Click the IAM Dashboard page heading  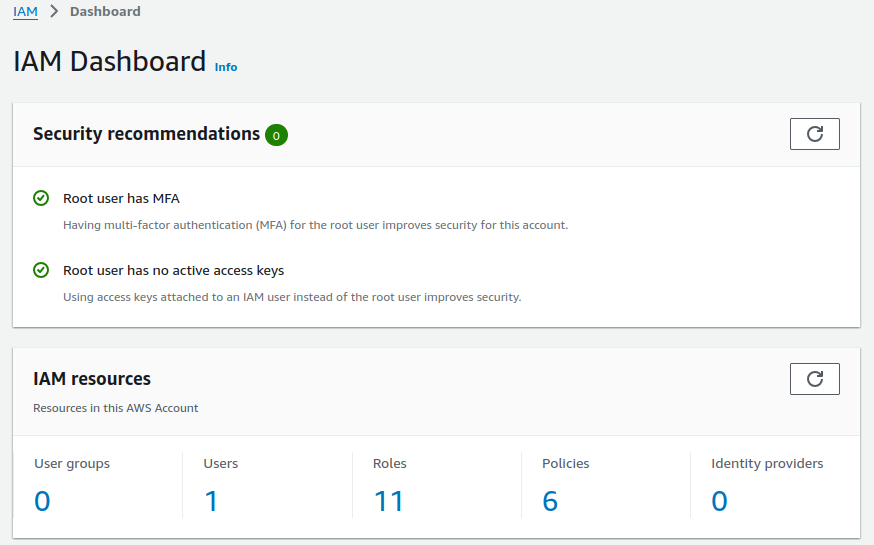pyautogui.click(x=110, y=61)
